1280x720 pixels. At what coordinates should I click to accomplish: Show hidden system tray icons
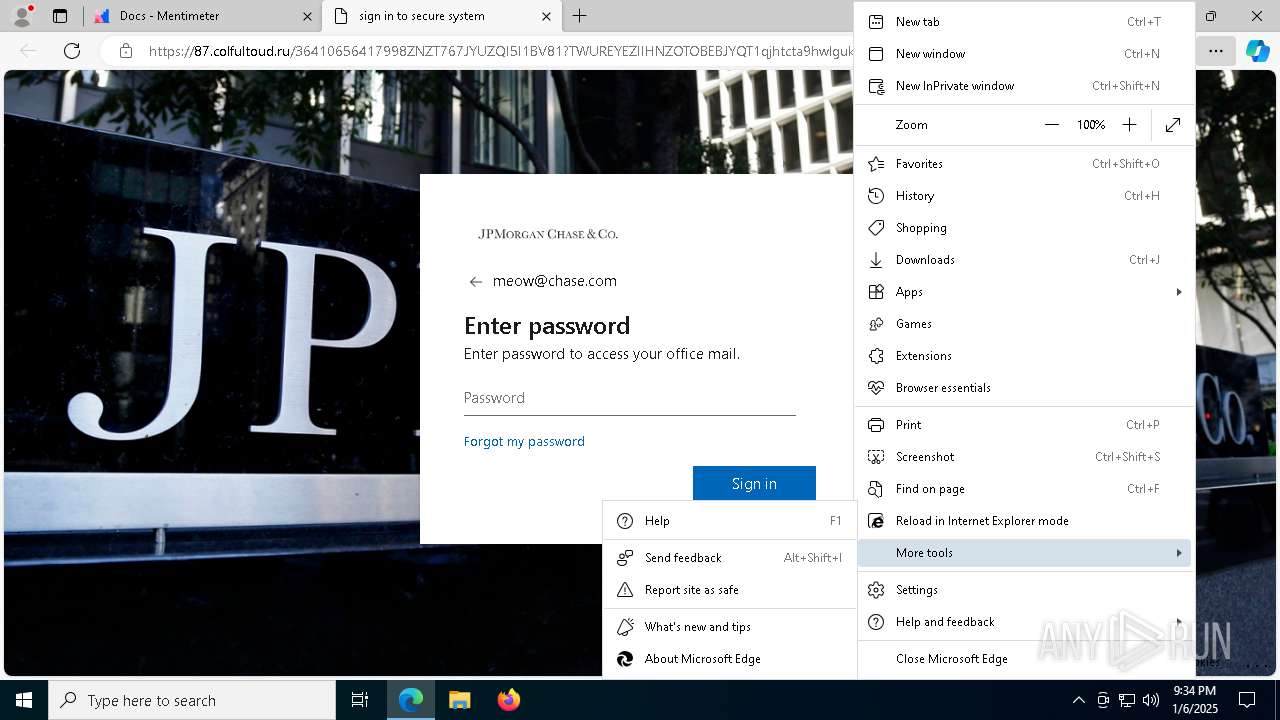click(x=1078, y=700)
